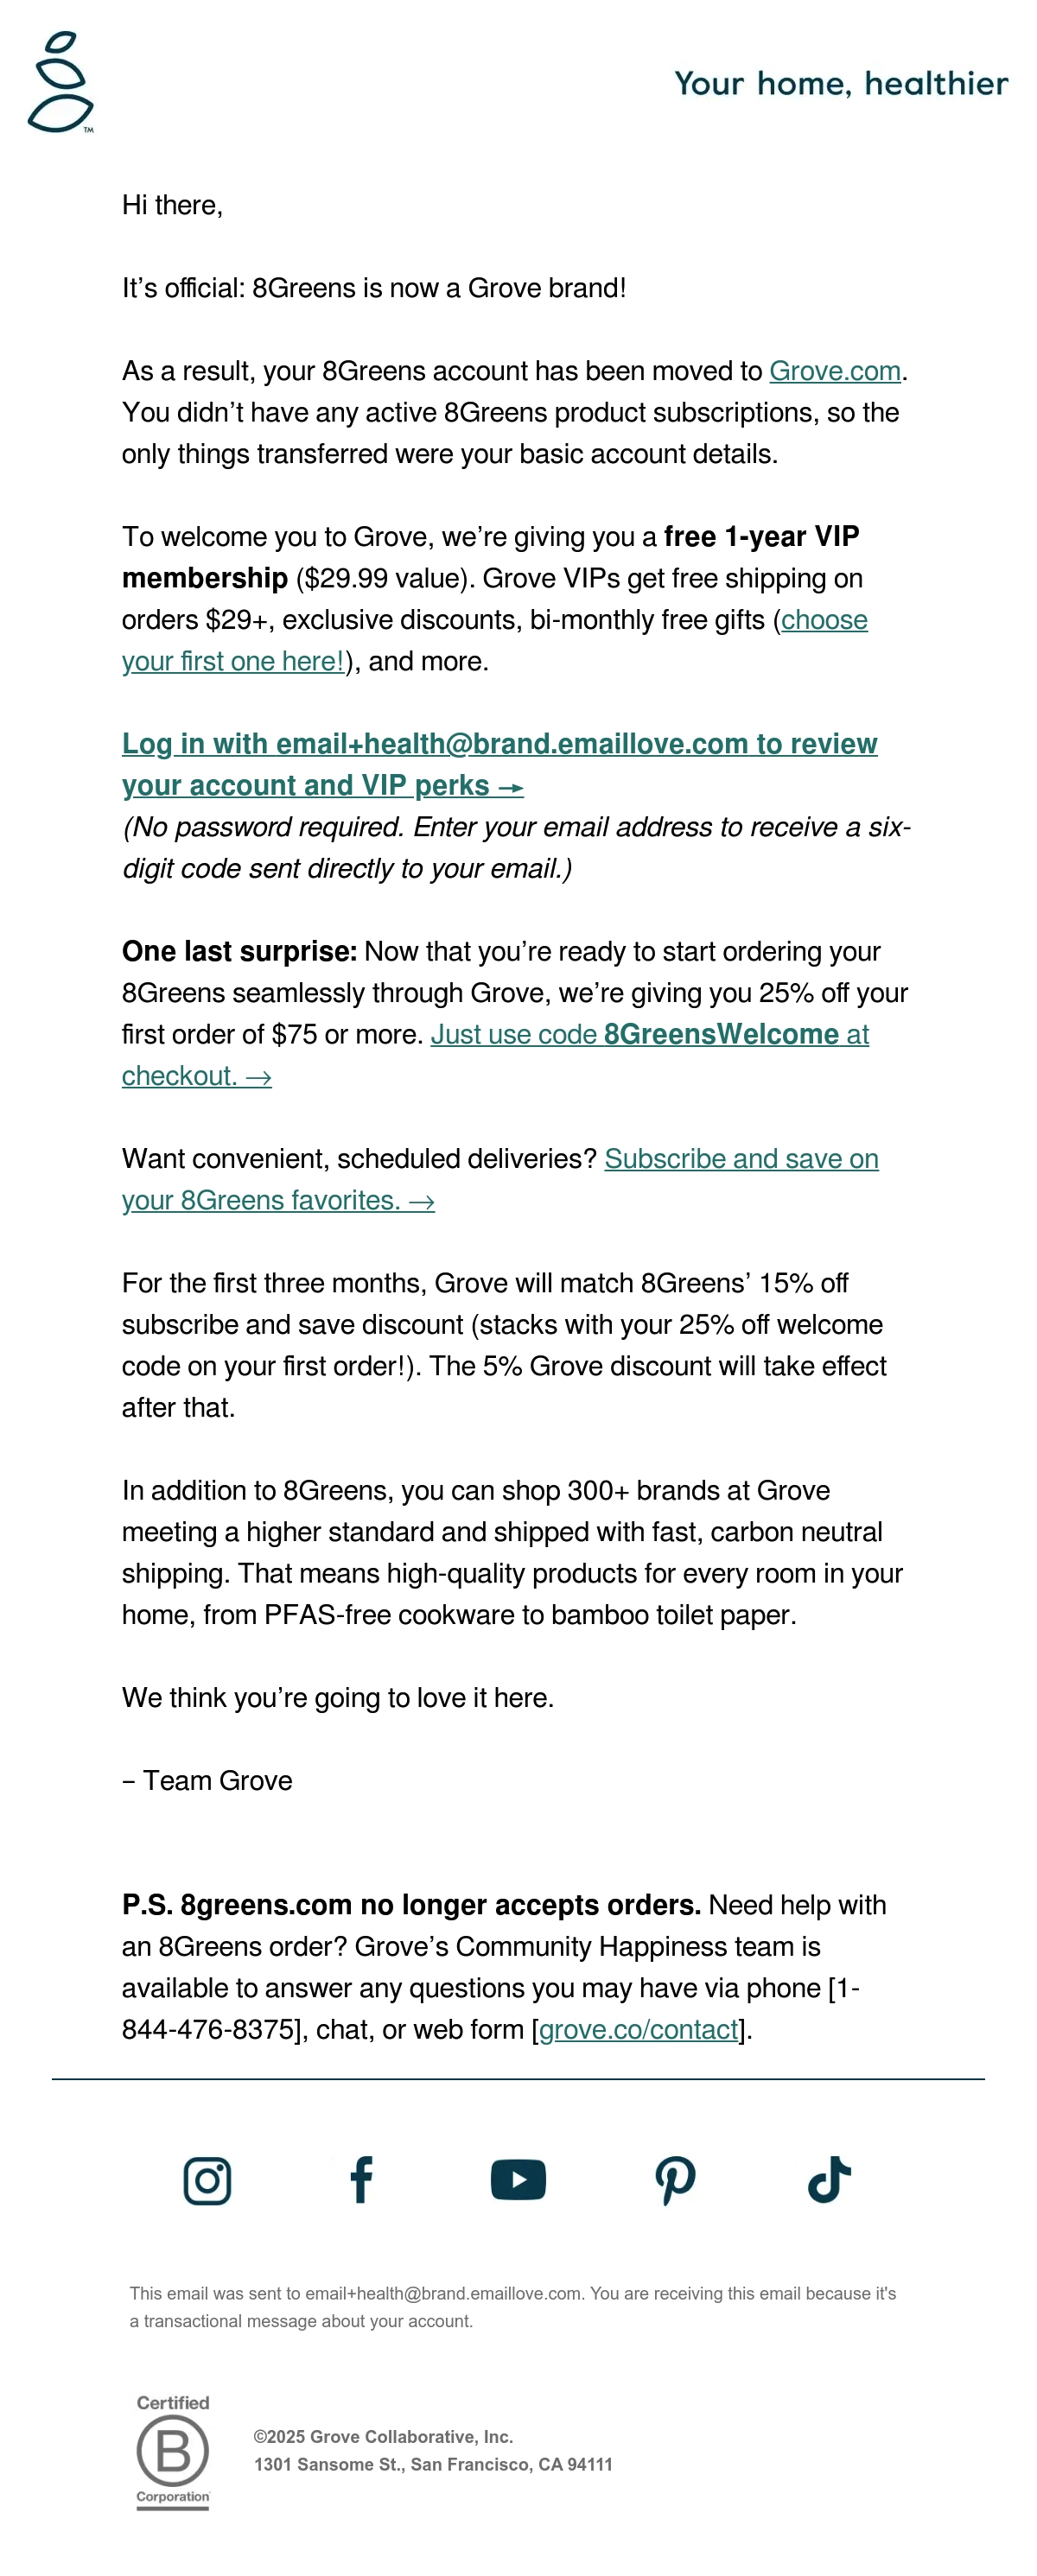This screenshot has height=2576, width=1037.
Task: Click the bold 'P.S. 8greens.com no longer accepts orders' text
Action: point(411,1905)
